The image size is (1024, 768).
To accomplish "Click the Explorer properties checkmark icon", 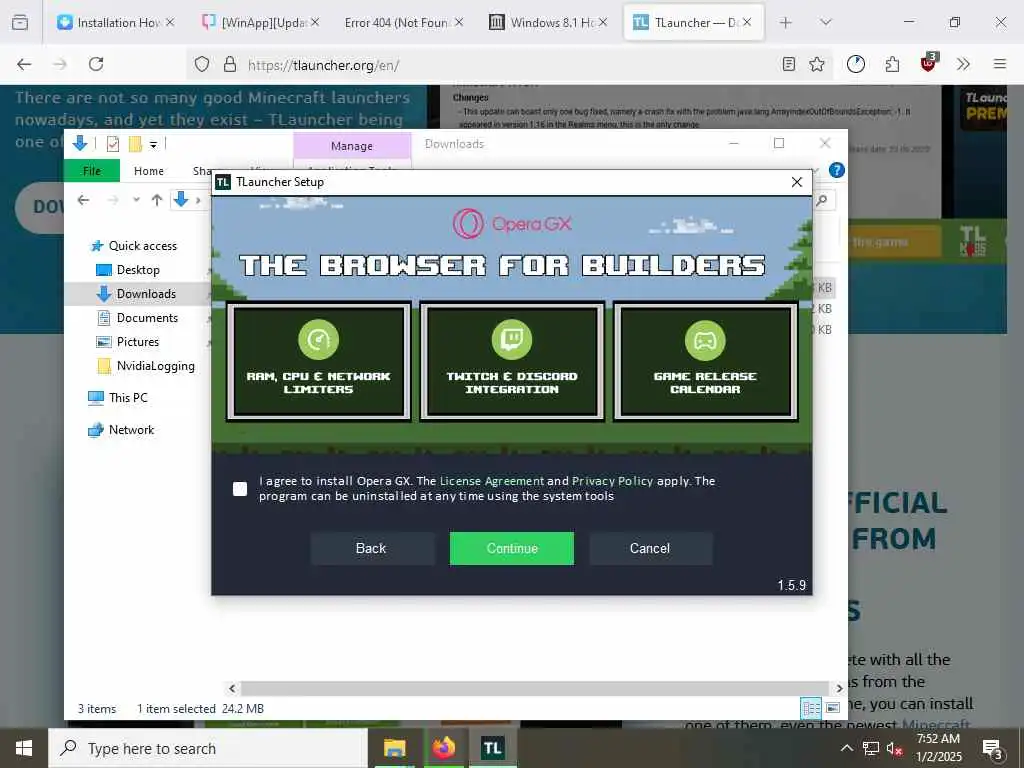I will [x=113, y=144].
